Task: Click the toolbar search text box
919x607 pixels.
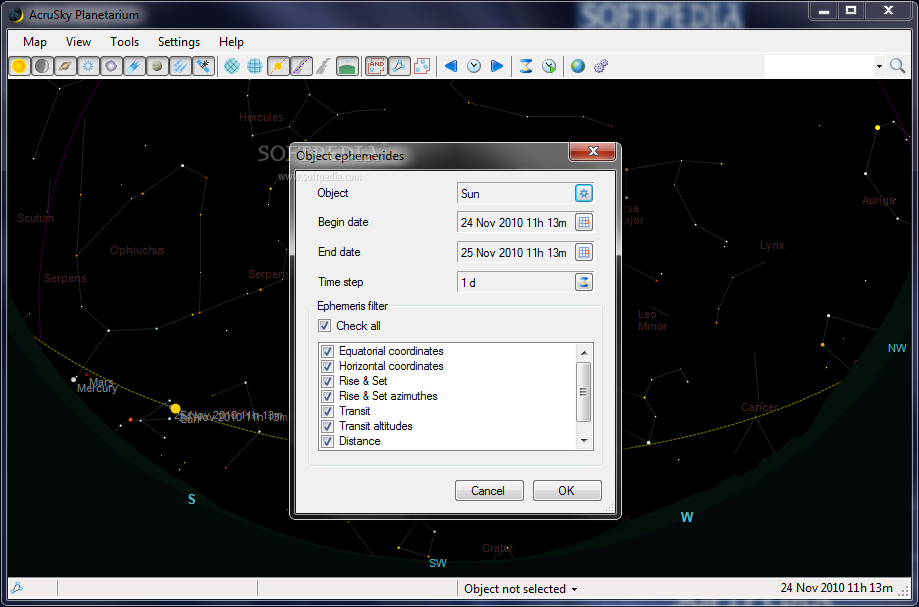Action: click(x=819, y=66)
